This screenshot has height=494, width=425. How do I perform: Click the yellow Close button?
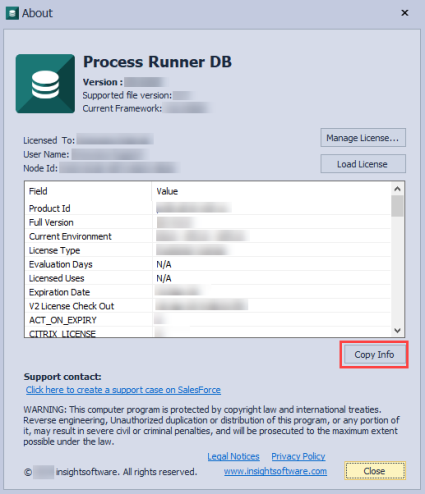(x=375, y=471)
